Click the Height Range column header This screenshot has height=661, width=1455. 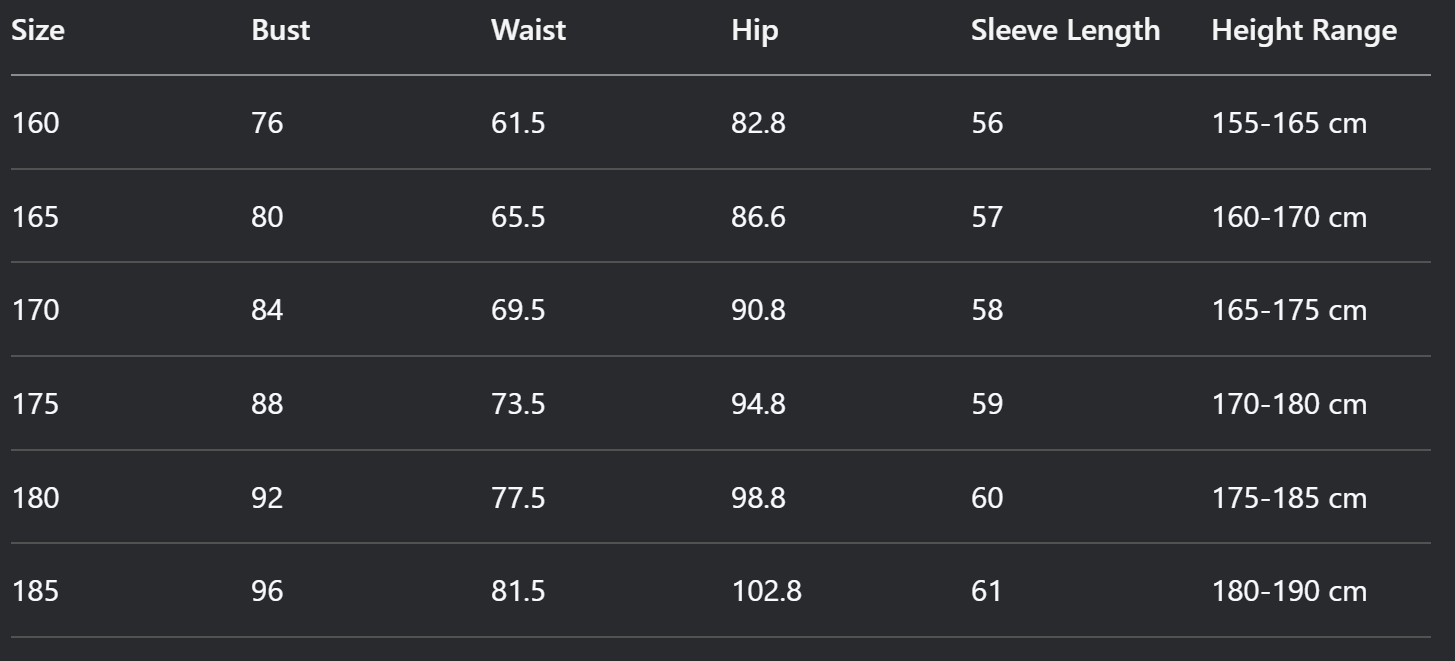(x=1304, y=30)
